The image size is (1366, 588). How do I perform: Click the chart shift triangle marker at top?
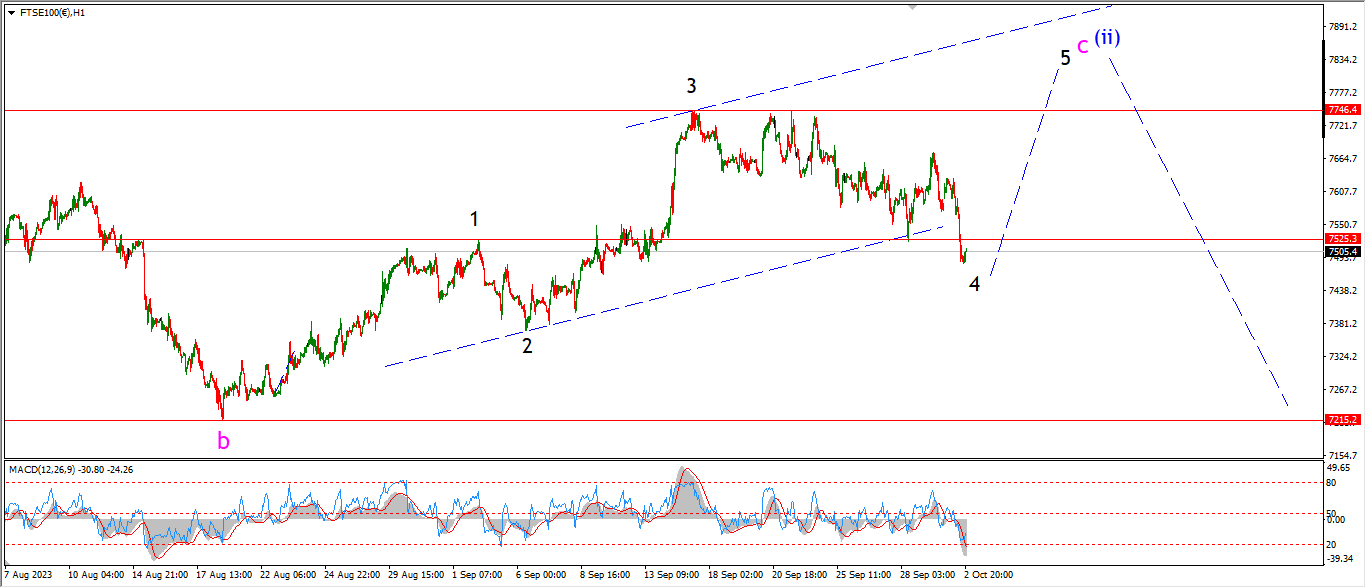pos(911,6)
